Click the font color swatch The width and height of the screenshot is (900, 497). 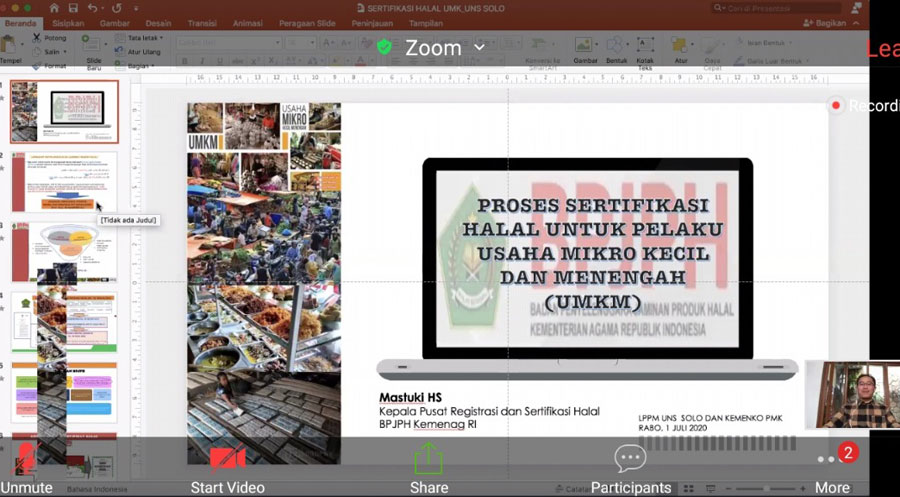360,61
